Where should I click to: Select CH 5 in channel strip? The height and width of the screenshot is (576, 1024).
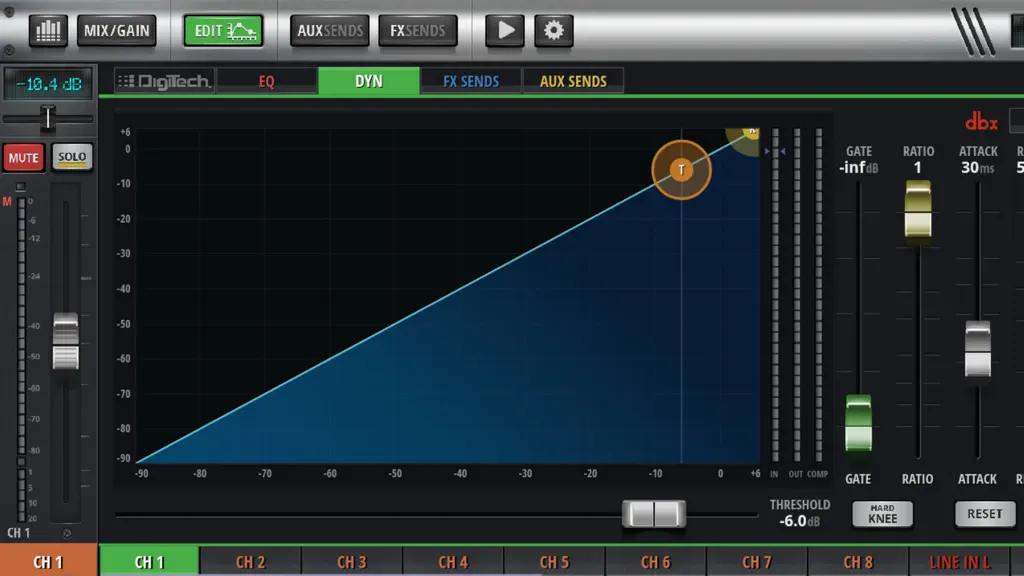click(x=554, y=562)
